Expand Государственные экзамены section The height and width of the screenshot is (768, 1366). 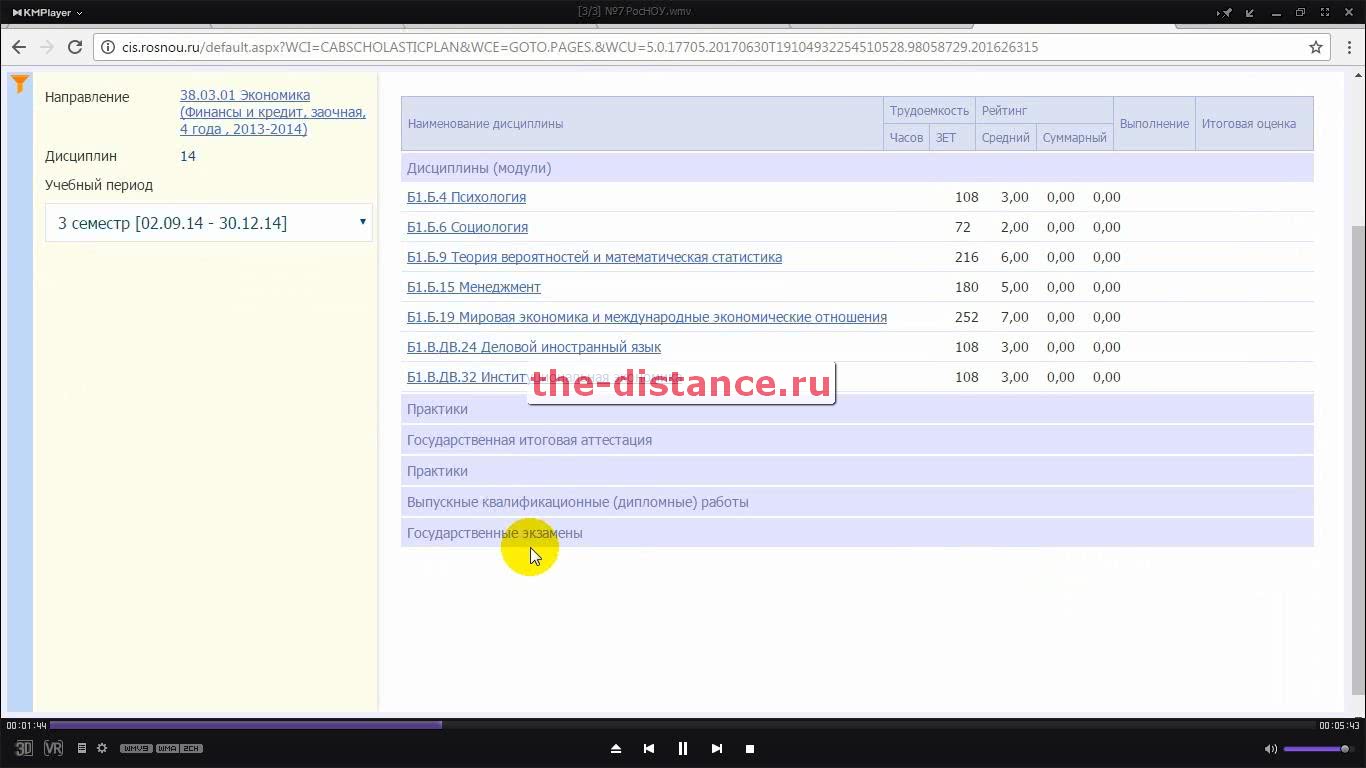point(857,533)
